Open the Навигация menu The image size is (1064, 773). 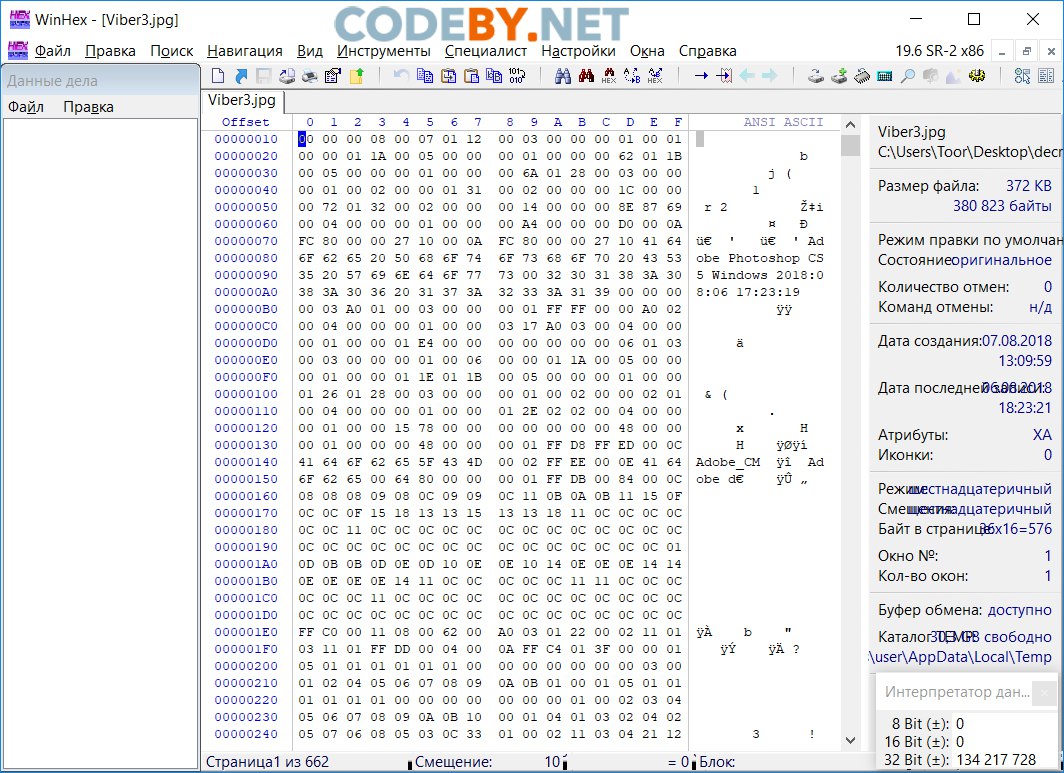[x=244, y=51]
